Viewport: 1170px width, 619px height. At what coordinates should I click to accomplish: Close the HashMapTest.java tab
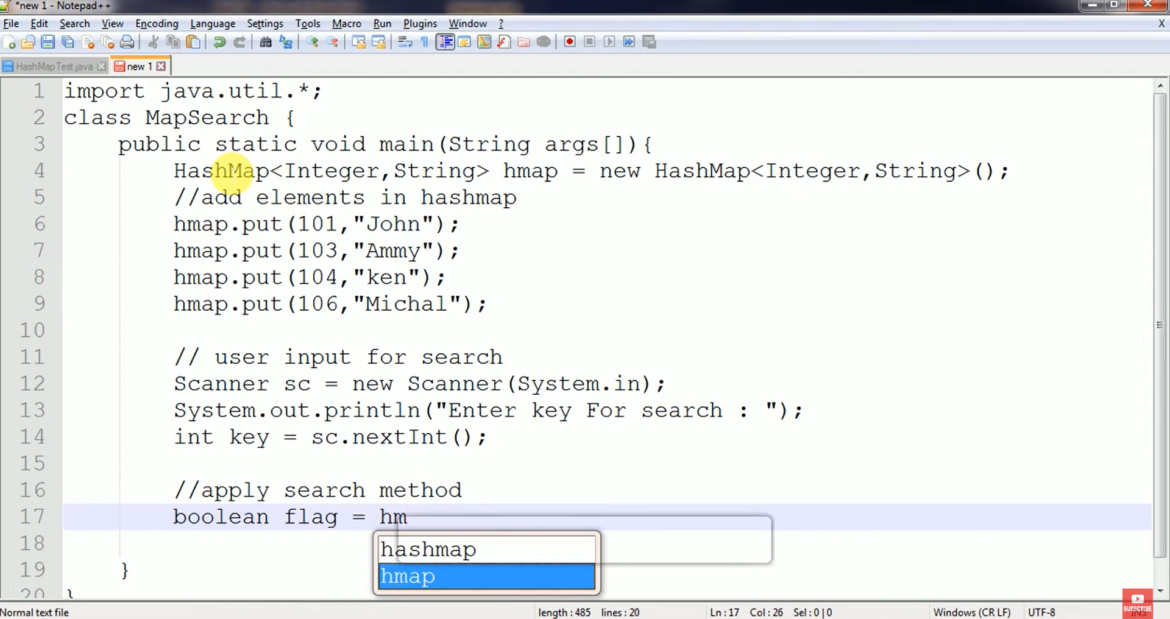click(101, 66)
